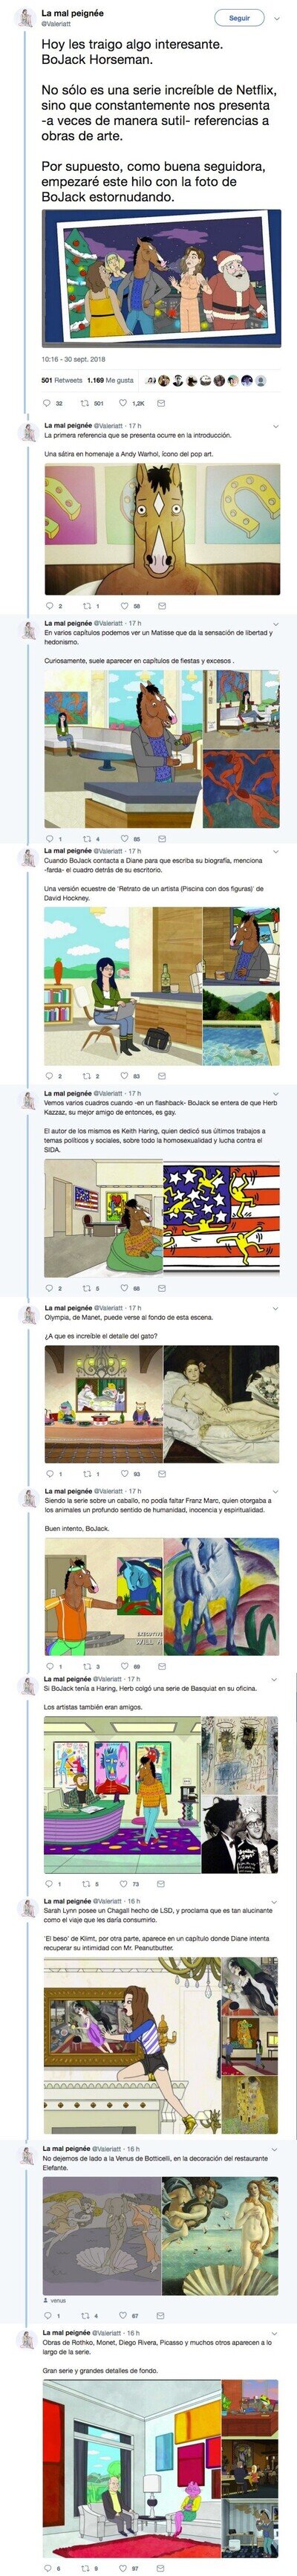The width and height of the screenshot is (297, 2576).
Task: Open the options chevron on Andy Warhol tweet
Action: click(x=277, y=426)
